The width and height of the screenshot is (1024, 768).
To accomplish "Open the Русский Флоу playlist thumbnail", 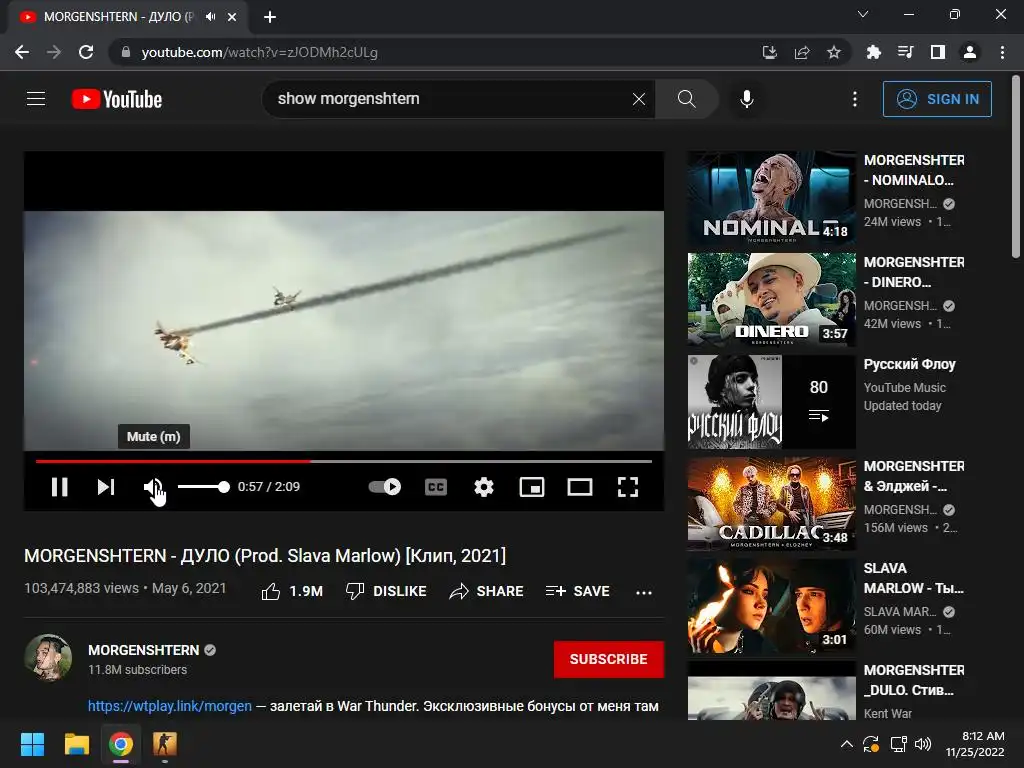I will 771,402.
